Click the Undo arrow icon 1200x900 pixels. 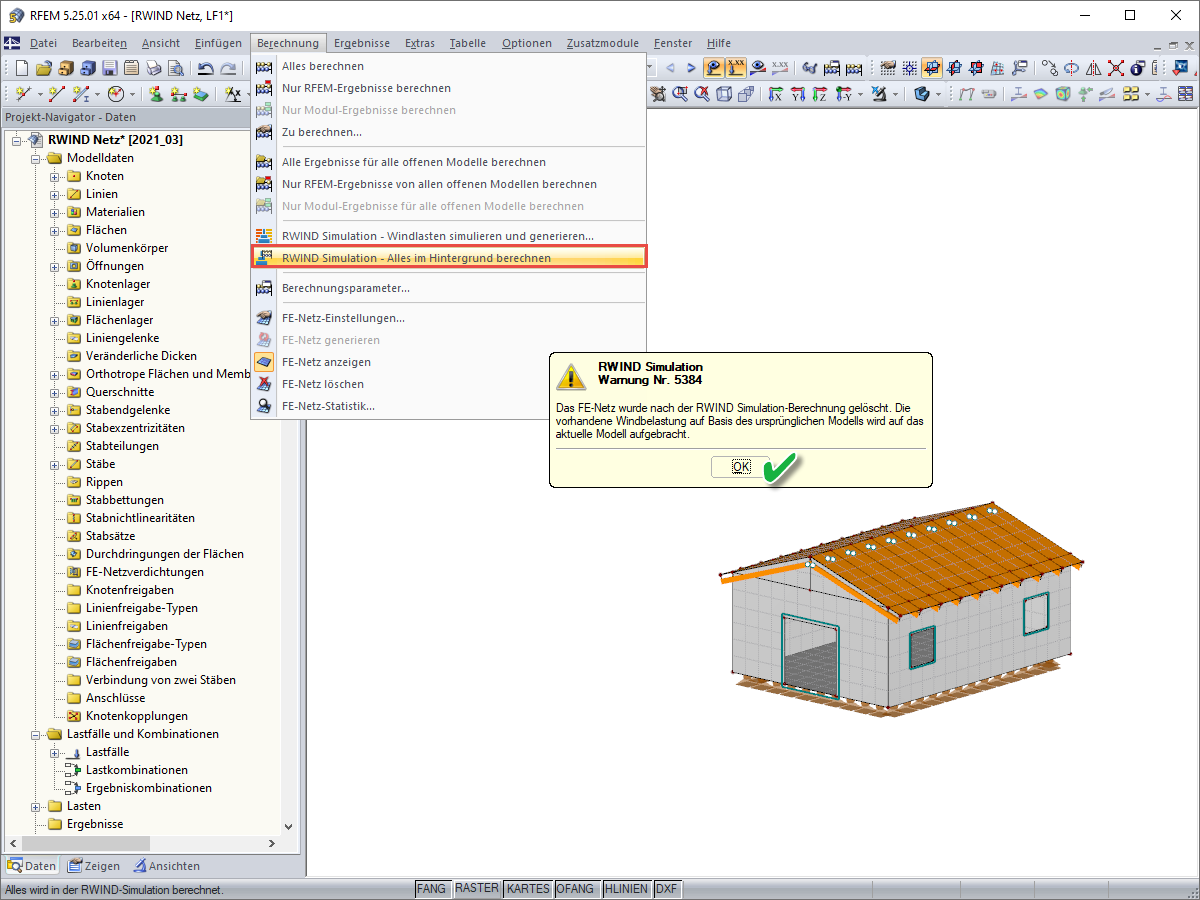tap(205, 69)
